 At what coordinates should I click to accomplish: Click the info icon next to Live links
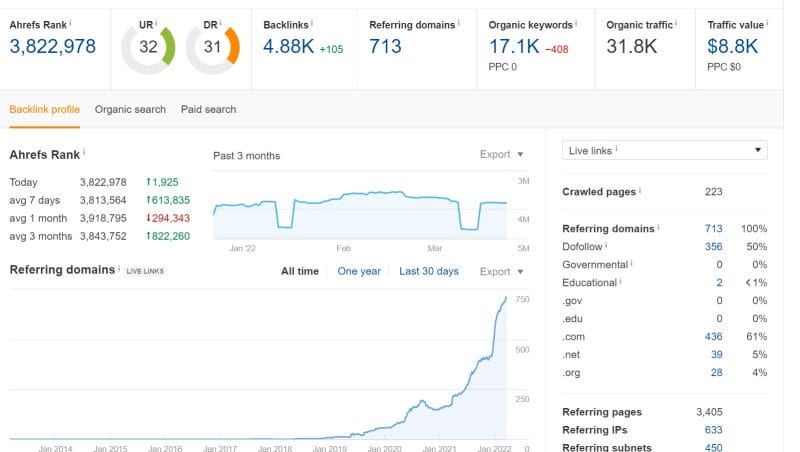tap(616, 149)
